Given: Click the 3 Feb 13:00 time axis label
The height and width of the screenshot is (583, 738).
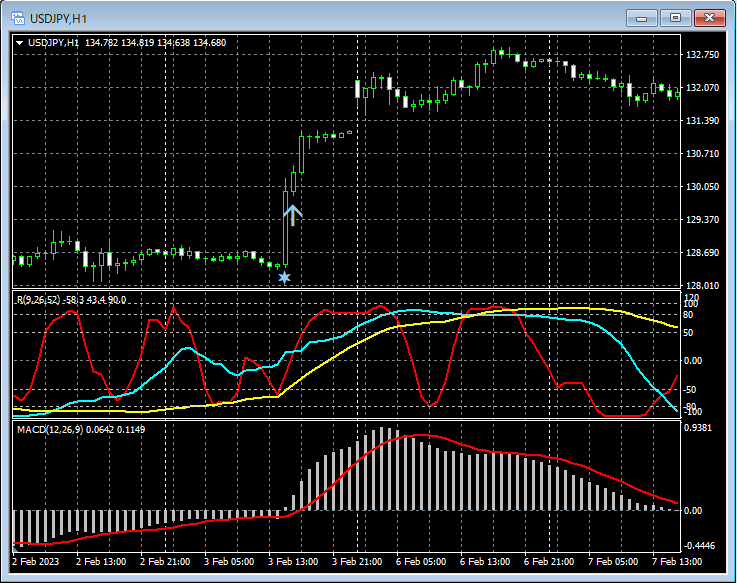Looking at the screenshot, I should [295, 562].
